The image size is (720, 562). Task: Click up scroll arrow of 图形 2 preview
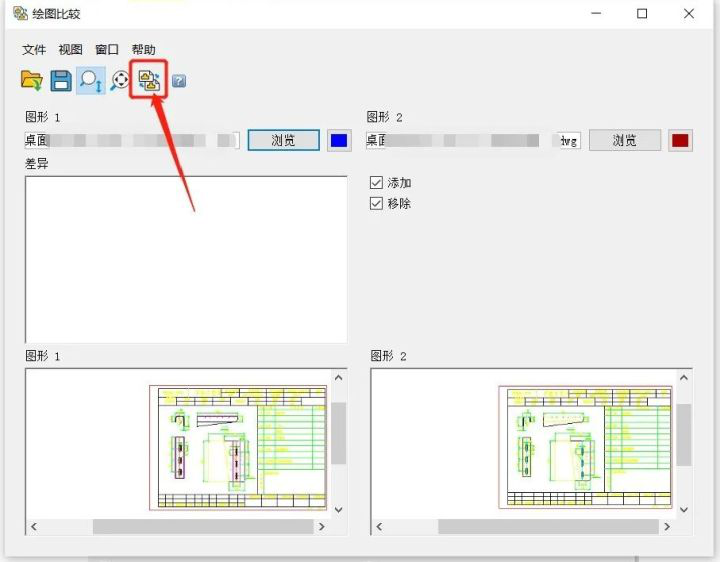click(684, 378)
